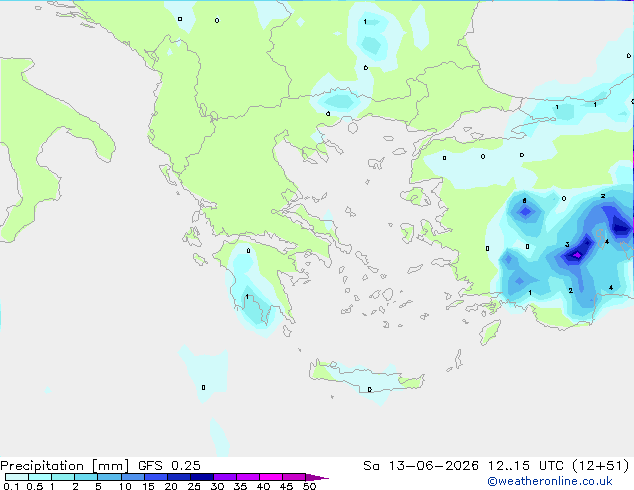Viewport: 634px width, 490px height.
Task: Pick the 40–45 mm magenta legend swatch
Action: pyautogui.click(x=271, y=477)
